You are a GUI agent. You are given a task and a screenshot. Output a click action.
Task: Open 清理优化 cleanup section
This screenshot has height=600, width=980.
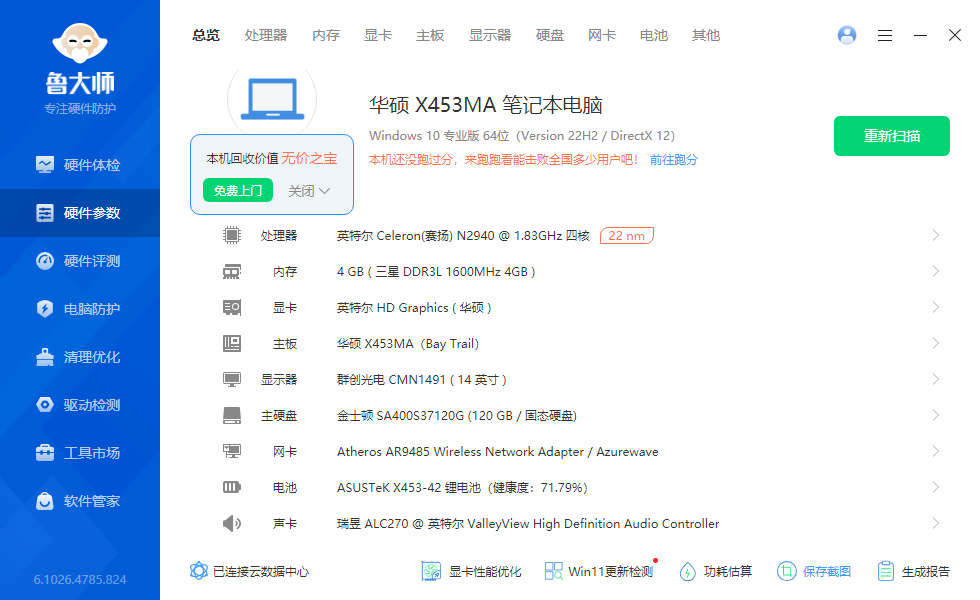(x=80, y=357)
